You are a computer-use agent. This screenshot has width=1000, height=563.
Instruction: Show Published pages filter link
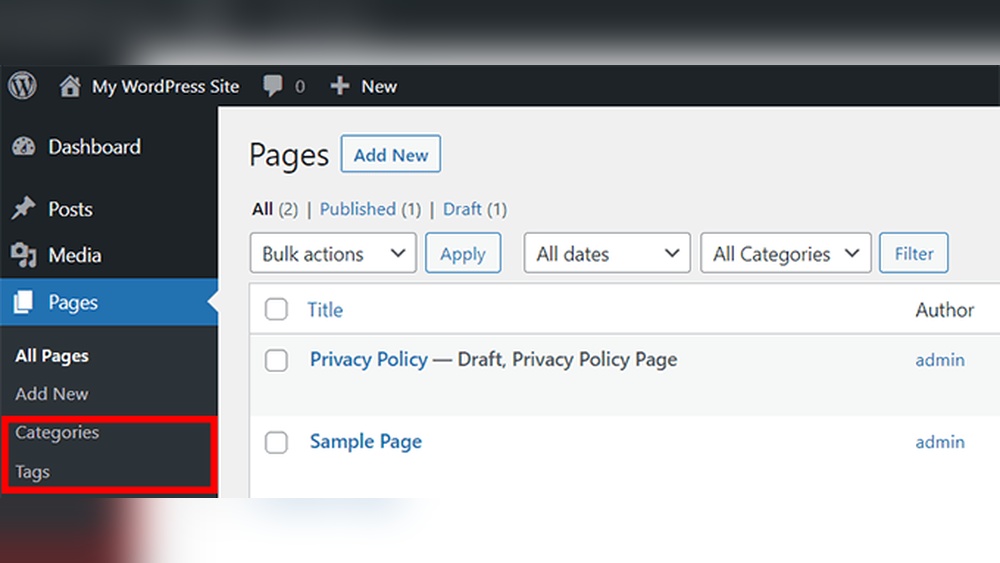pos(358,209)
